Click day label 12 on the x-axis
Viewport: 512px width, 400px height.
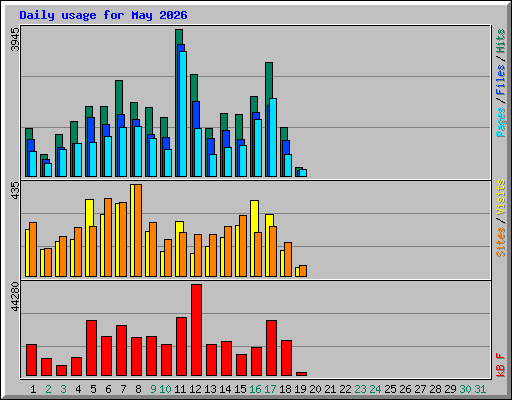coord(195,389)
